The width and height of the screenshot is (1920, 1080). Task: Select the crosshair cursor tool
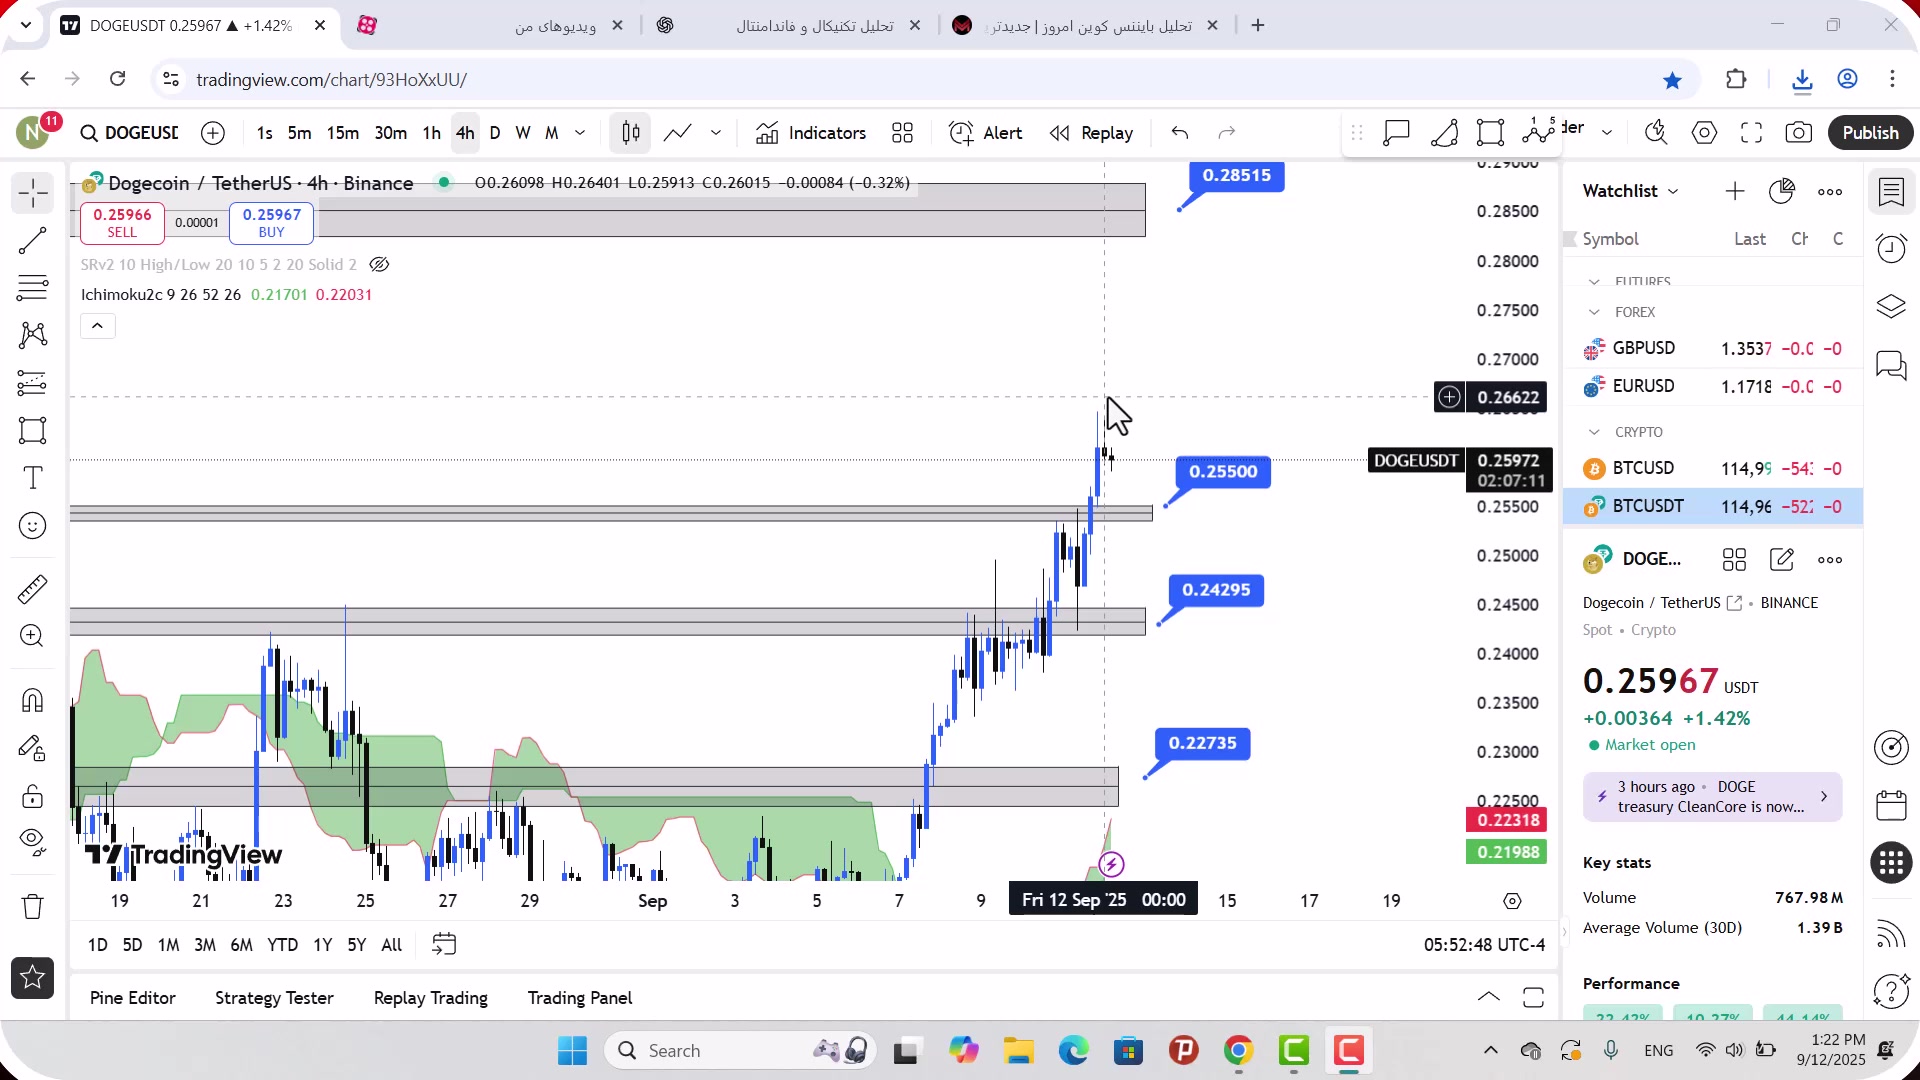pos(33,193)
